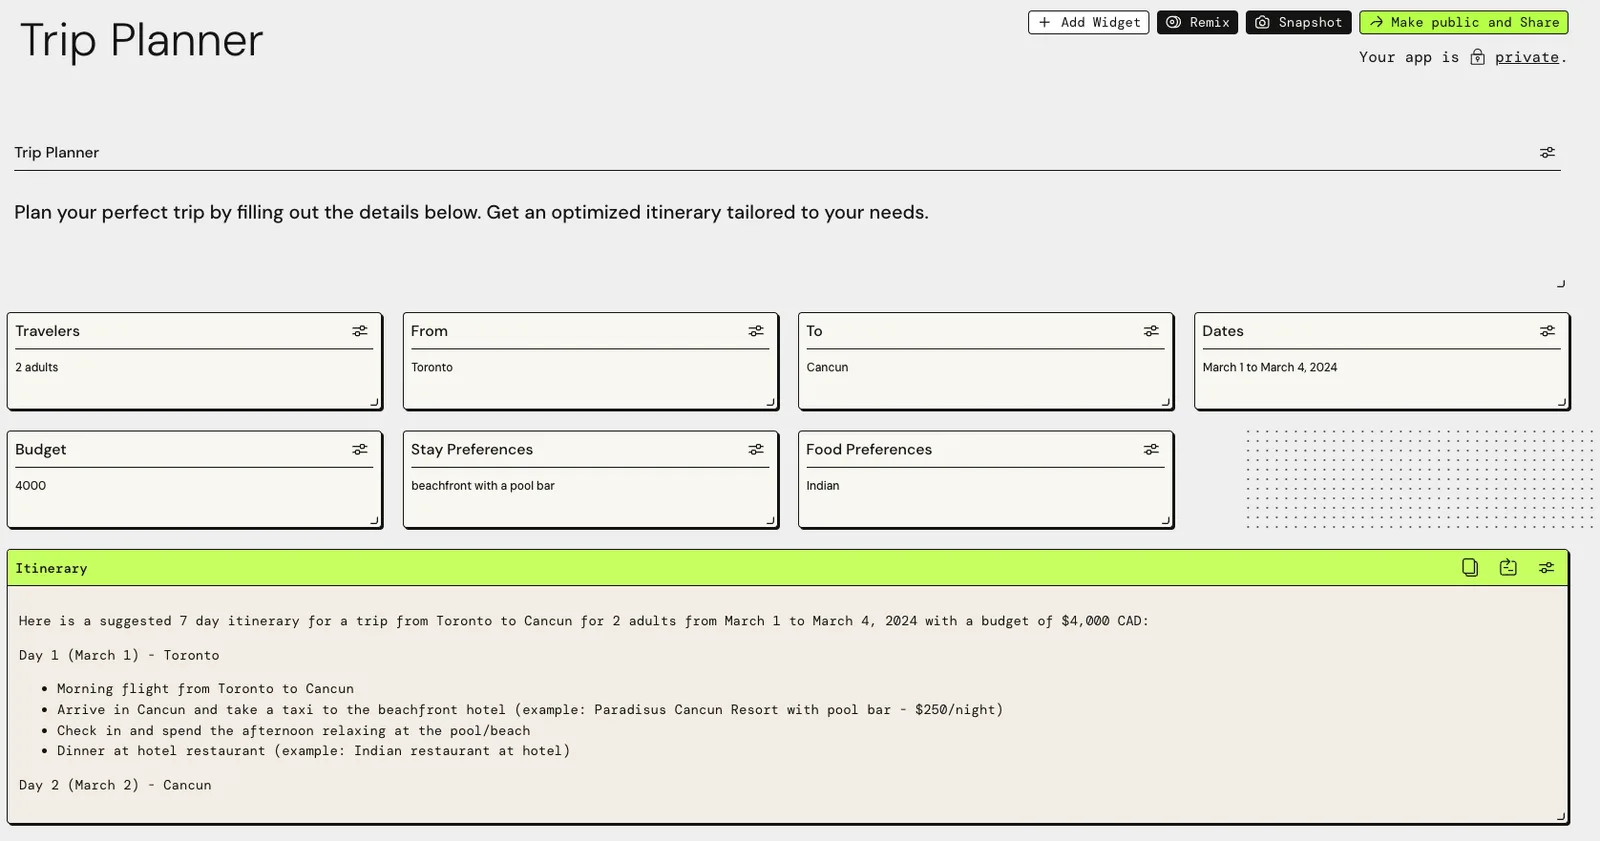Click the Dates field value
The image size is (1600, 841).
1269,368
